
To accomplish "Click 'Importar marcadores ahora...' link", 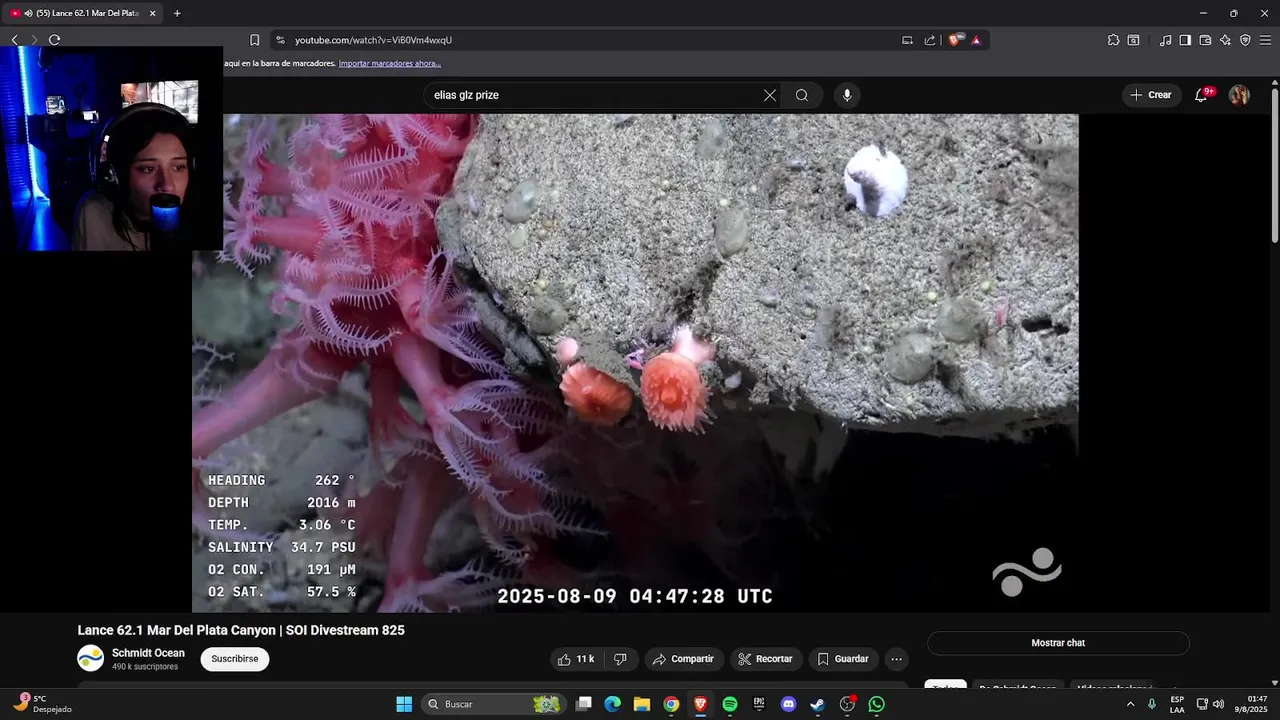I will point(390,63).
